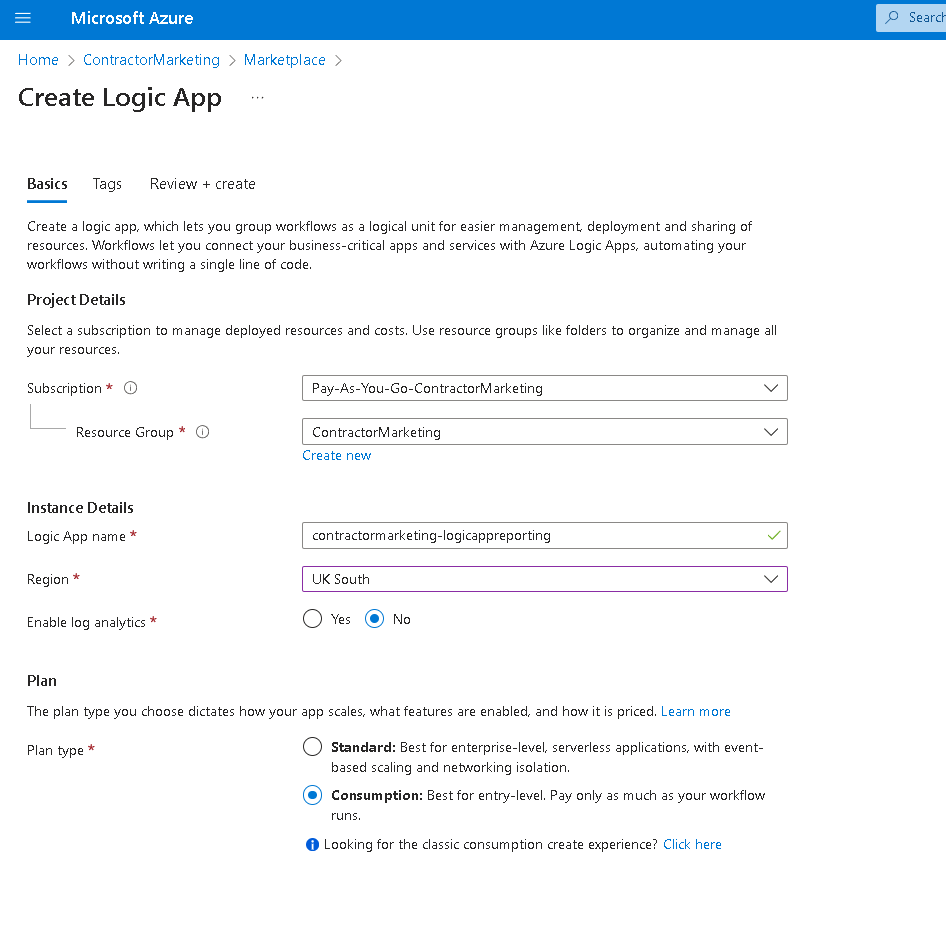Screen dimensions: 946x930
Task: Click the Plan section heading
Action: 42,681
